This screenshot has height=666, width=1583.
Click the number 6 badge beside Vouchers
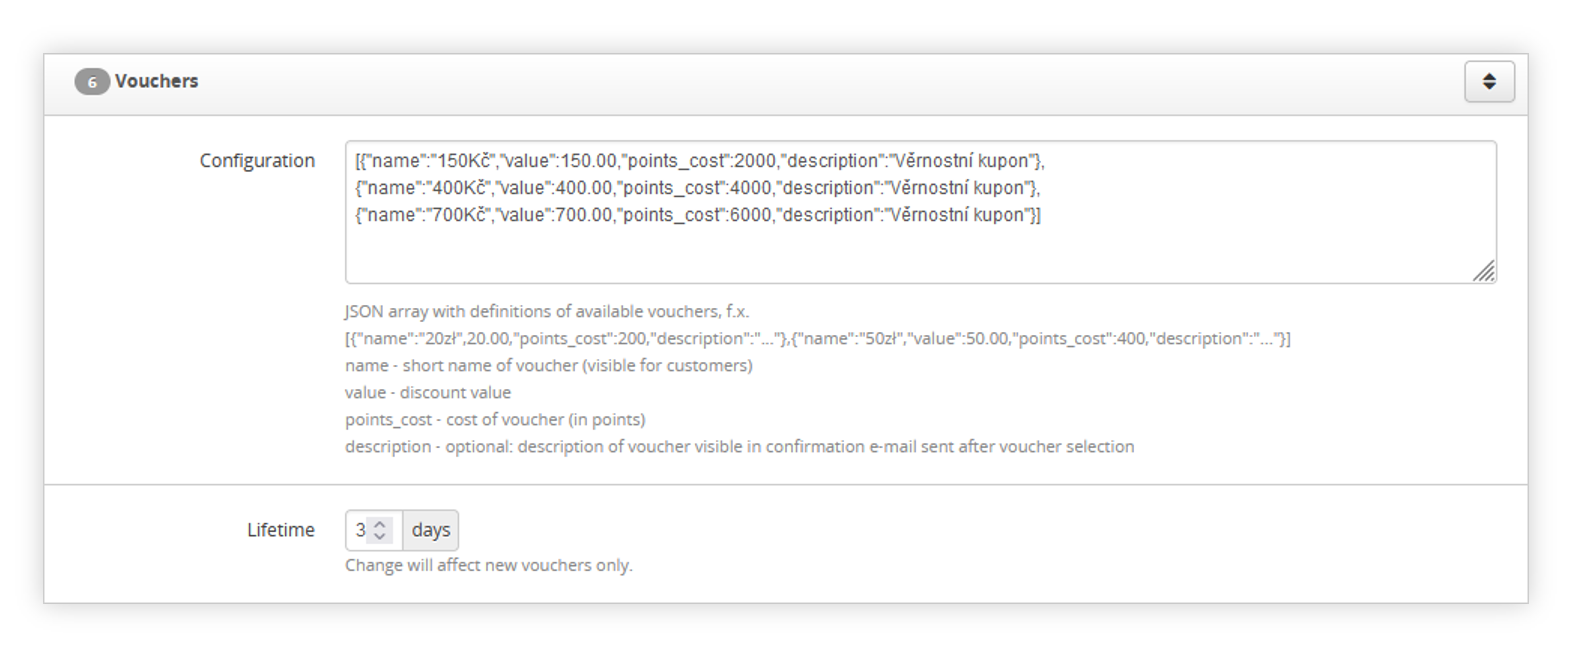tap(92, 82)
